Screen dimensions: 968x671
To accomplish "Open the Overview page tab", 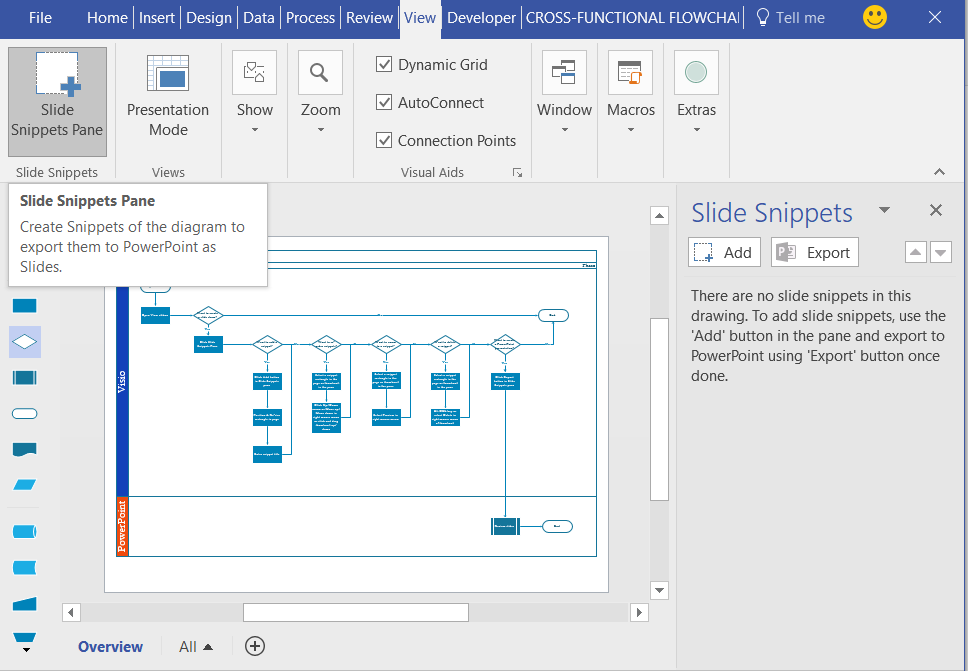I will click(110, 647).
